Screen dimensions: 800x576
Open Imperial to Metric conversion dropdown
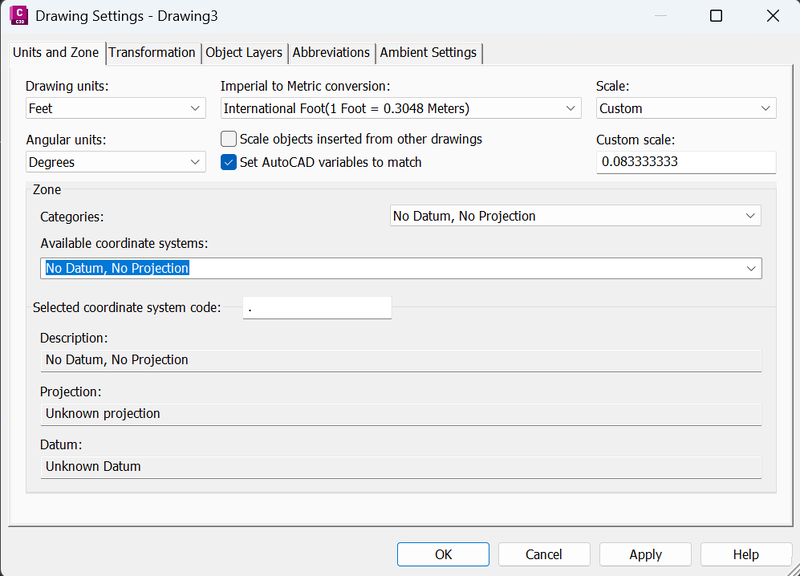[400, 108]
